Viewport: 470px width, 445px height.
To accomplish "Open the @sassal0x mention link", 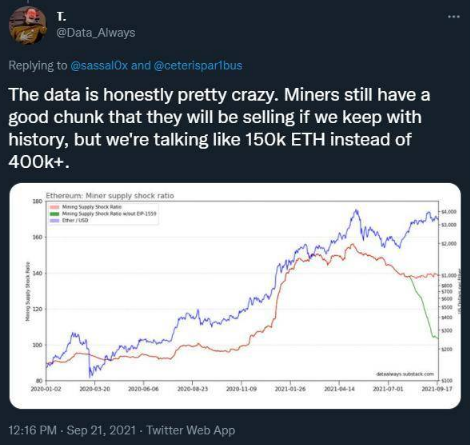I will (99, 65).
